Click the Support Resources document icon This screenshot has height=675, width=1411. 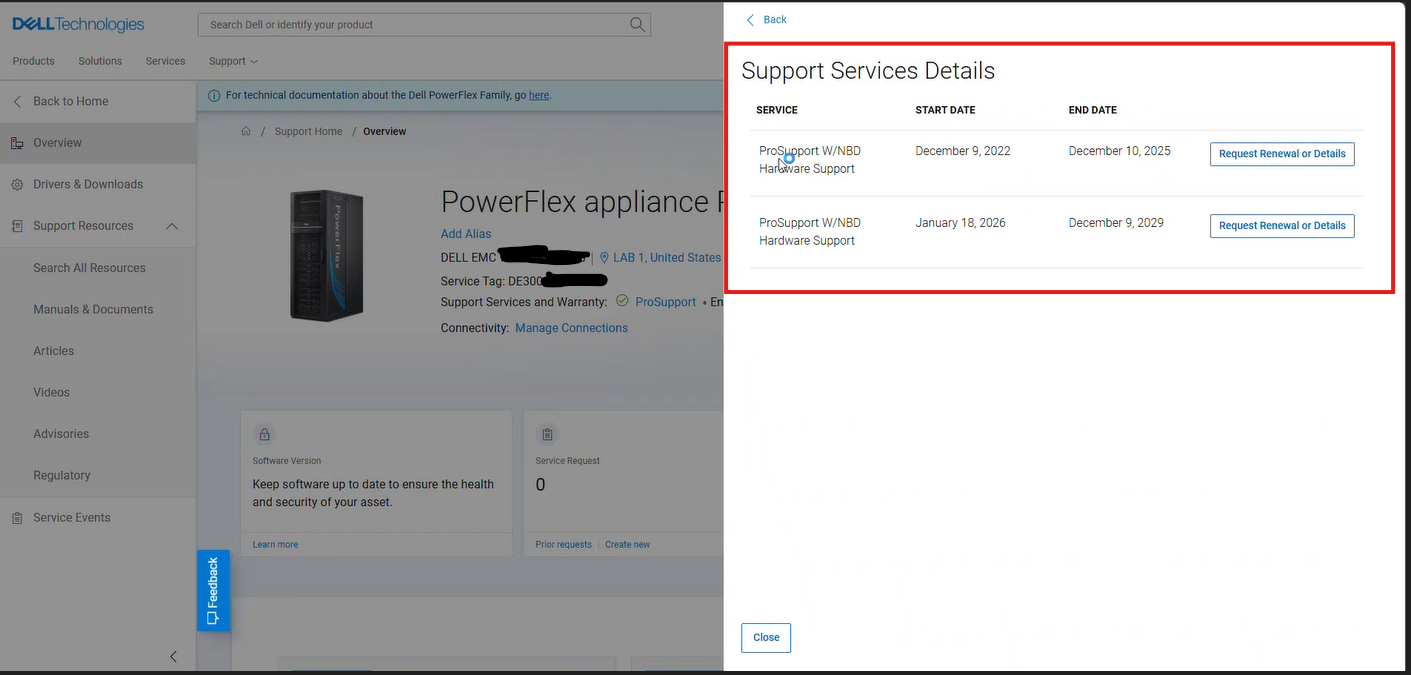17,226
